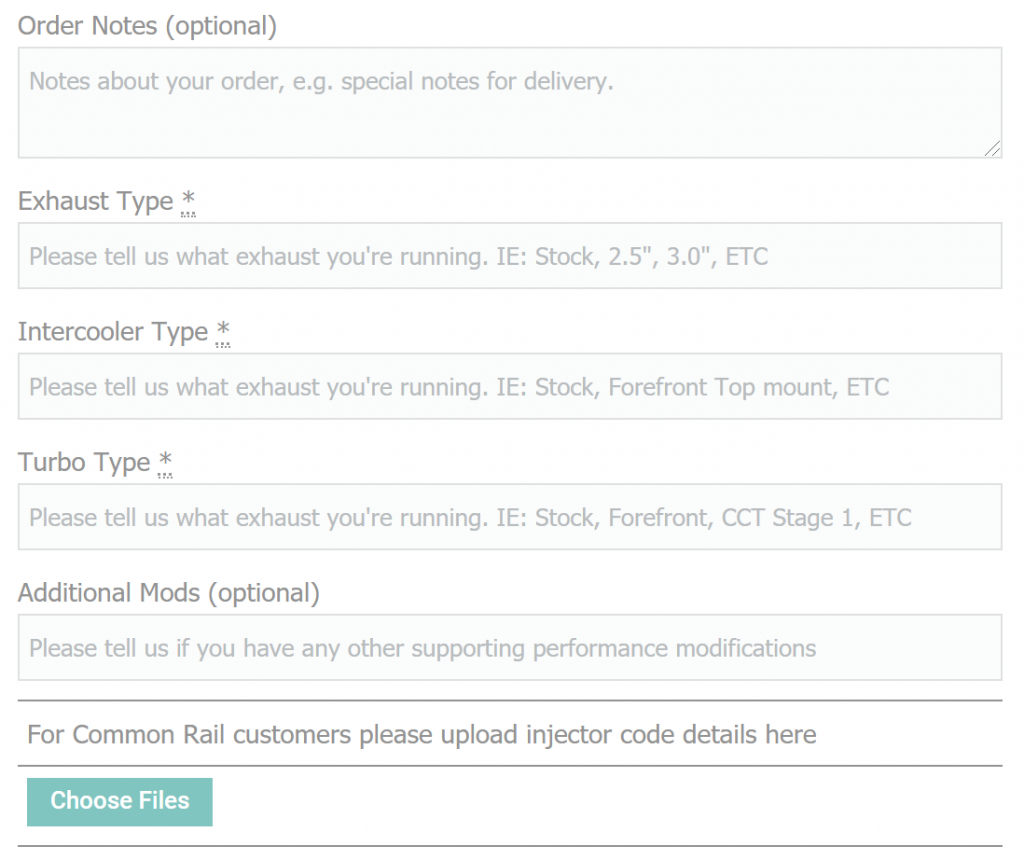
Task: Focus the field mentioning Forefront Top mount
Action: (x=510, y=387)
